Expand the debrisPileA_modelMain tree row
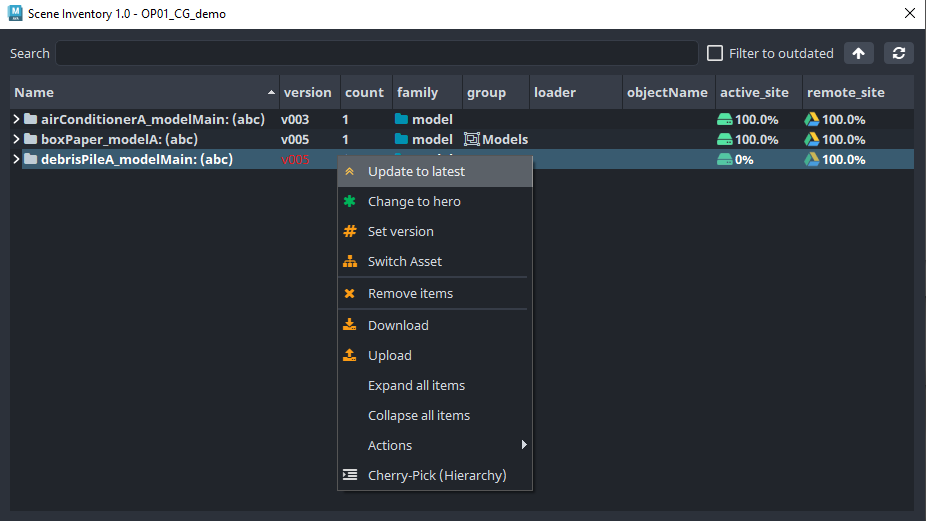926x521 pixels. (x=16, y=159)
